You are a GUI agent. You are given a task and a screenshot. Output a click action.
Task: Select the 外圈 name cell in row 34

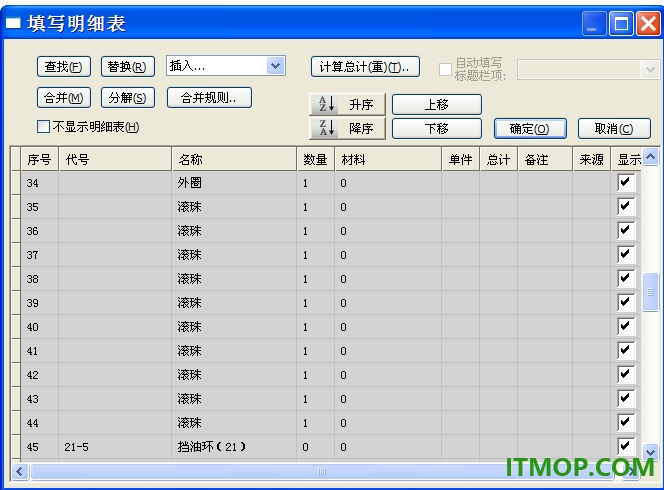[x=234, y=183]
